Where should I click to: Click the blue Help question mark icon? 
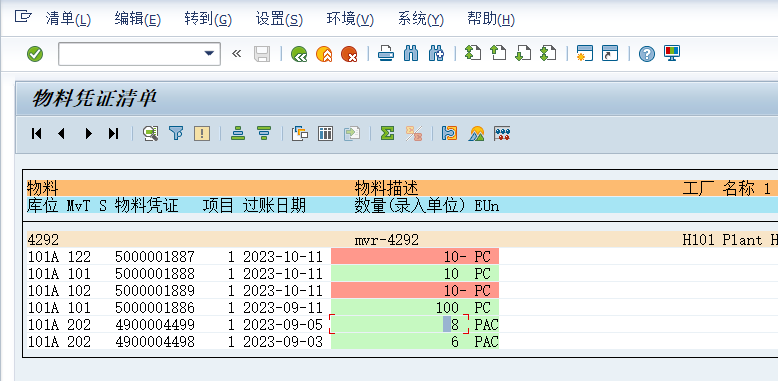[x=647, y=54]
